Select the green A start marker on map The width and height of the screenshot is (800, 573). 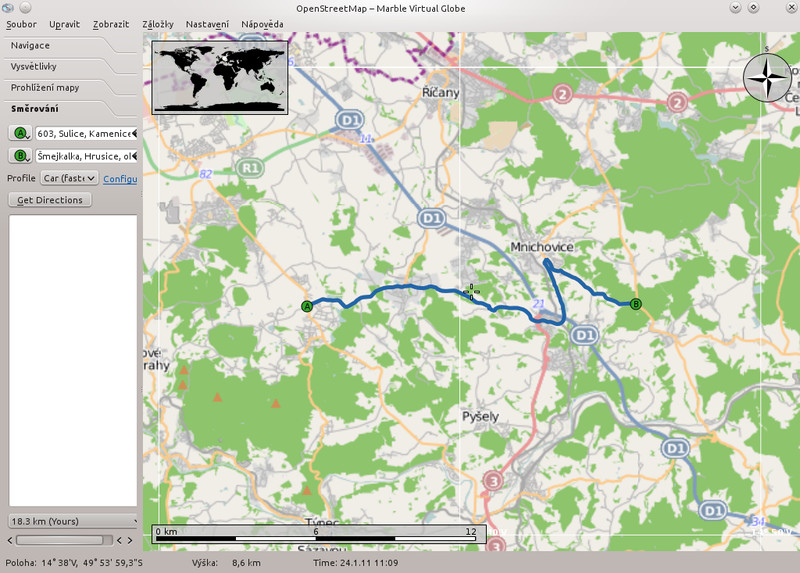[x=307, y=306]
